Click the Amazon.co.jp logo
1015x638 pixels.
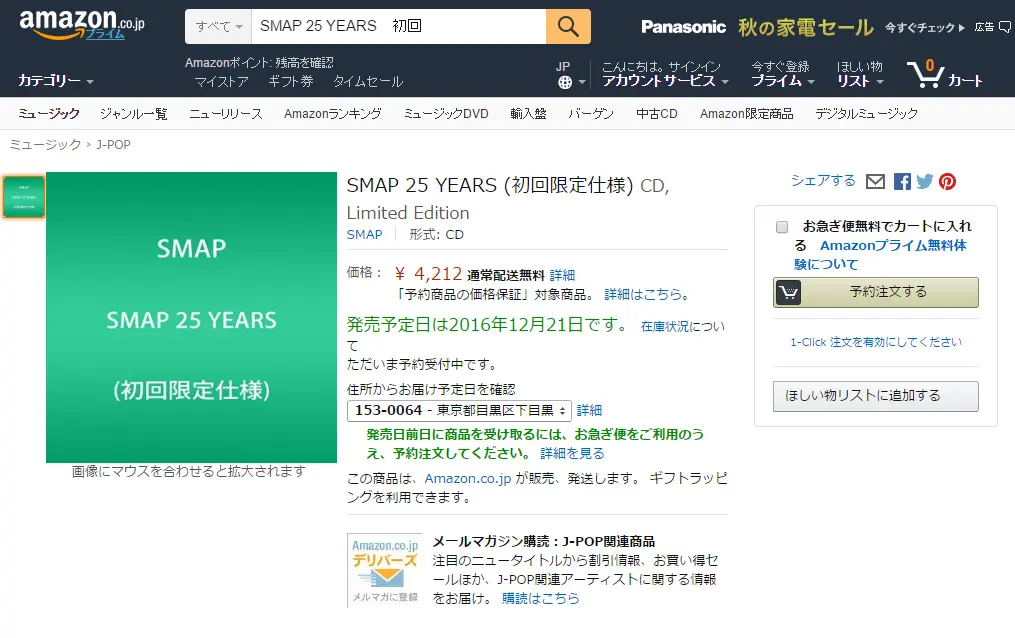click(82, 25)
